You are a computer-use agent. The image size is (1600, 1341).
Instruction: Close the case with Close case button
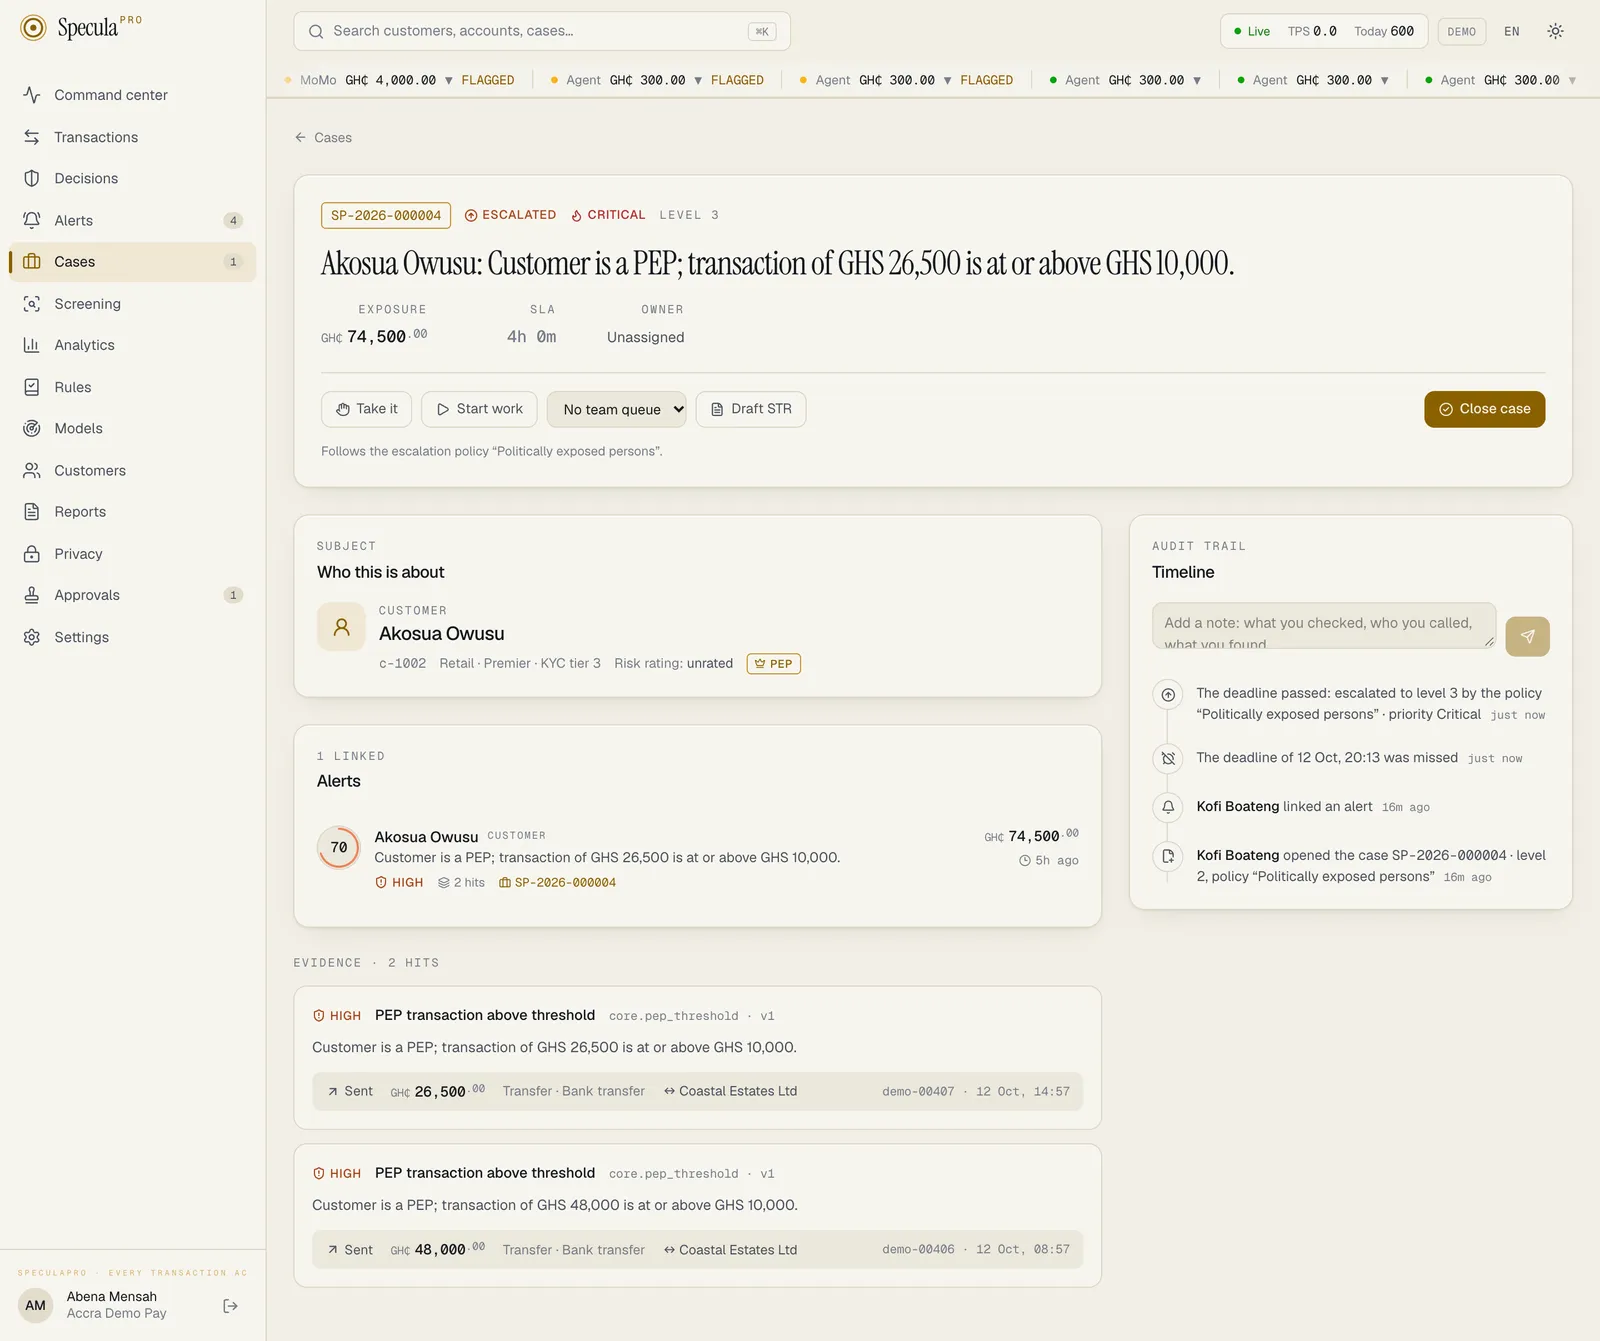coord(1485,409)
